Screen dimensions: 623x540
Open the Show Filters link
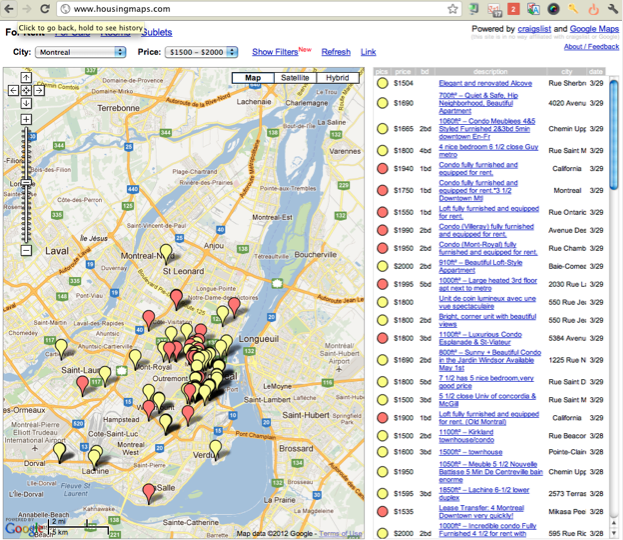click(275, 52)
